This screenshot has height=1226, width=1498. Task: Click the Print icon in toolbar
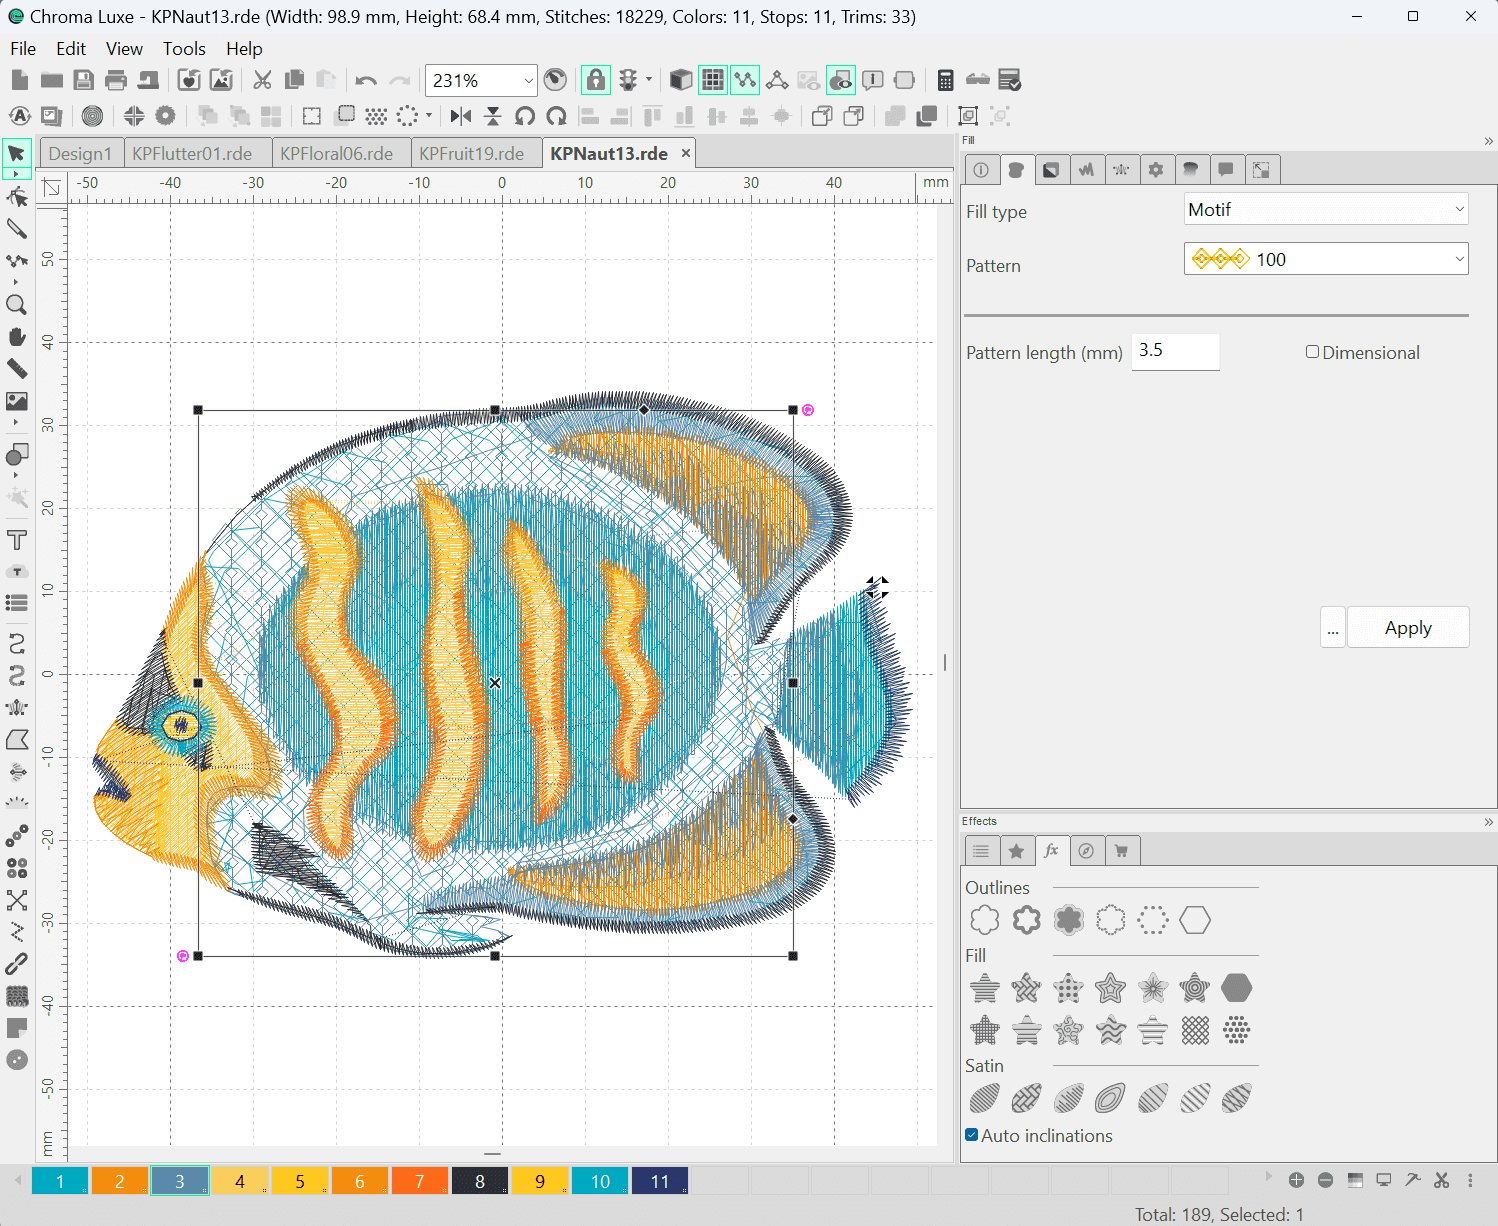(116, 80)
